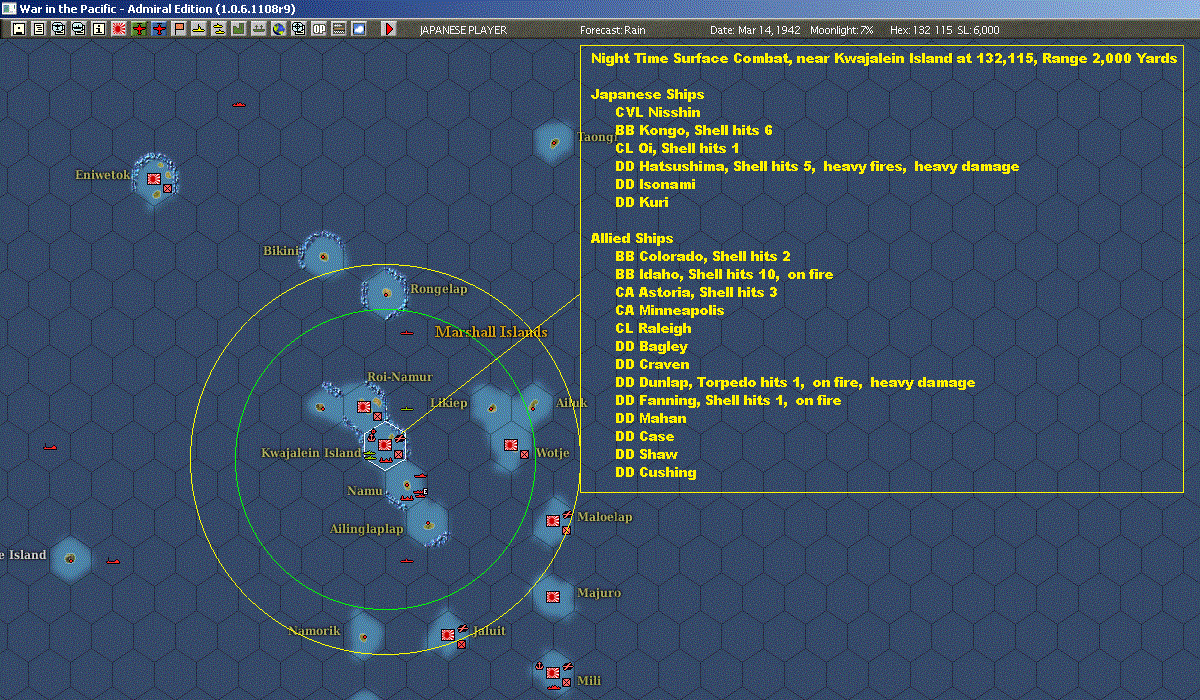The height and width of the screenshot is (700, 1200).
Task: Click the Rongelap island hex
Action: pos(386,294)
